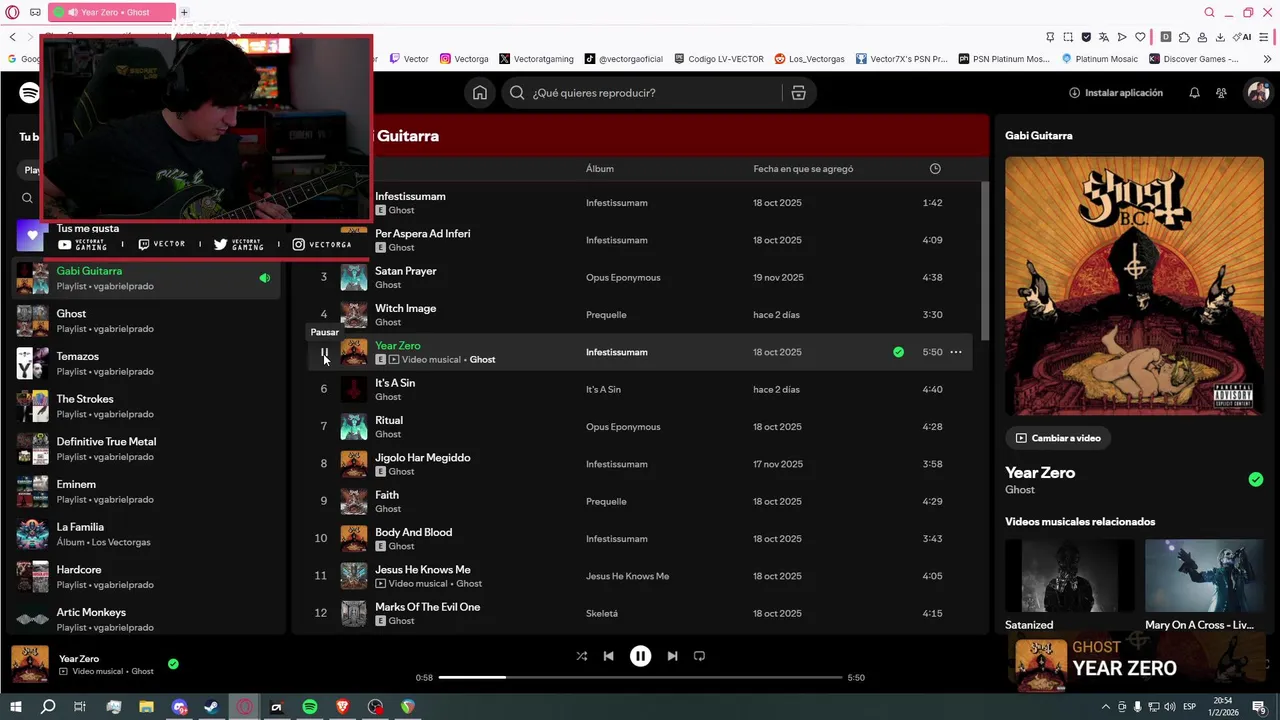Image resolution: width=1280 pixels, height=720 pixels.
Task: Open the Eminem playlist
Action: 148,492
